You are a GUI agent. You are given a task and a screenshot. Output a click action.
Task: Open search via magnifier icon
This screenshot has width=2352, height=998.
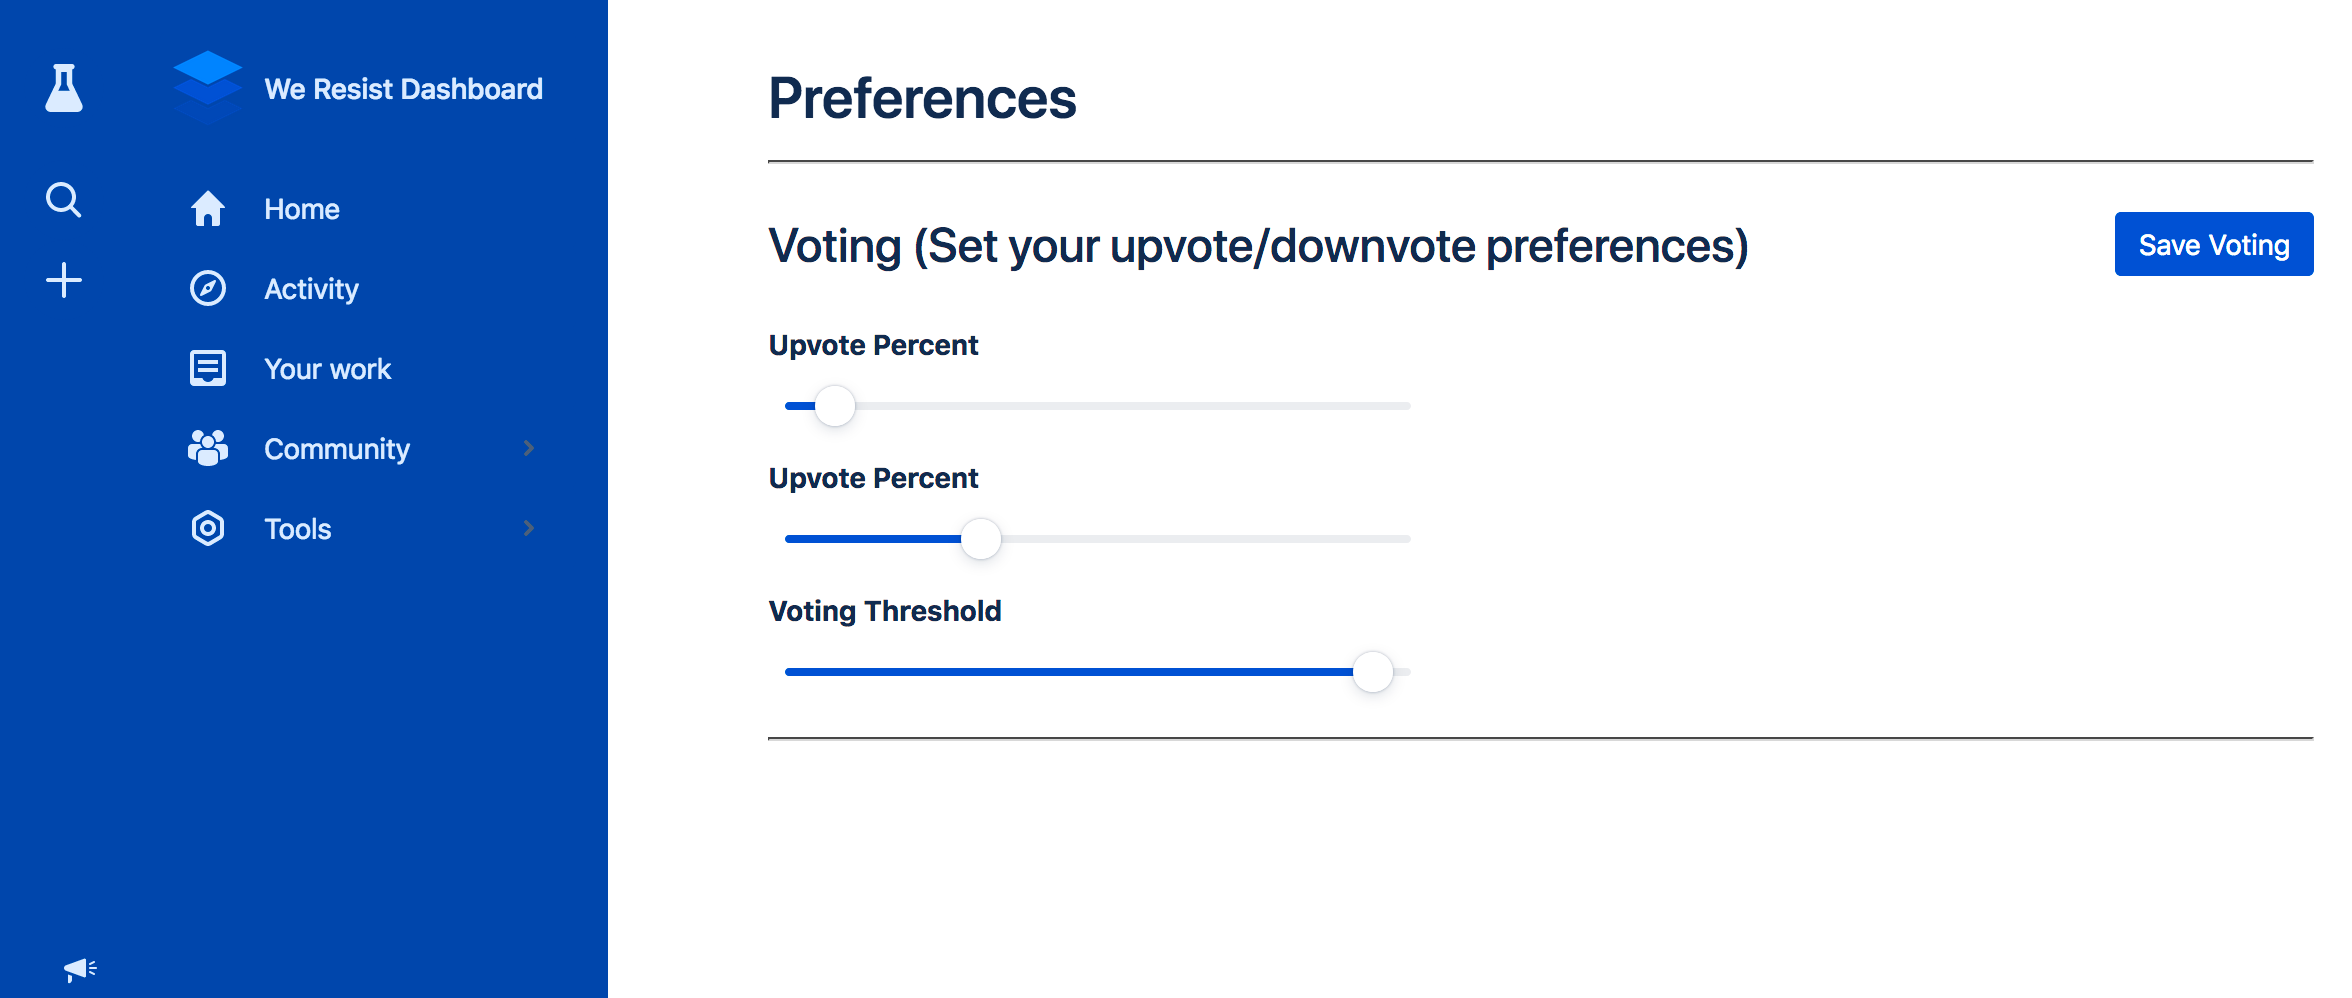pos(63,200)
